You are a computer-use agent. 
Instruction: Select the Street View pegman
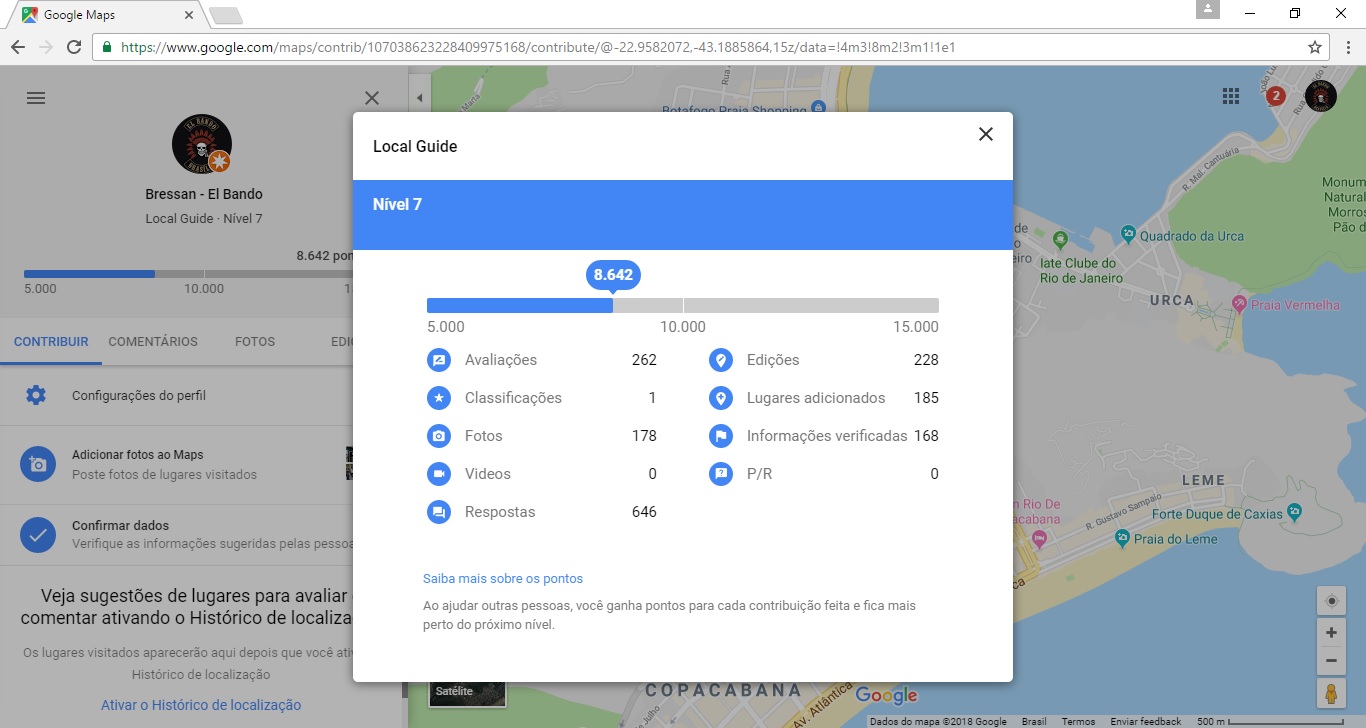point(1332,693)
